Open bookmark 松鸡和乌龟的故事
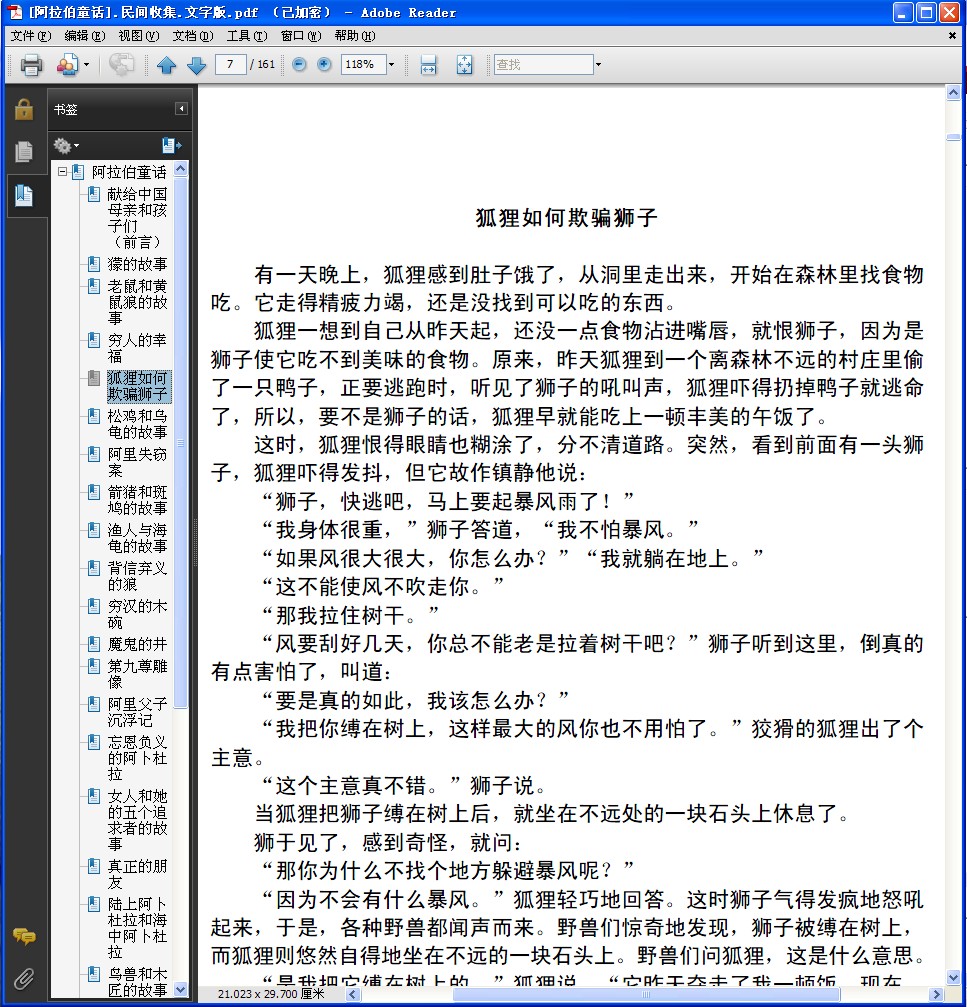The width and height of the screenshot is (967, 1007). [137, 424]
